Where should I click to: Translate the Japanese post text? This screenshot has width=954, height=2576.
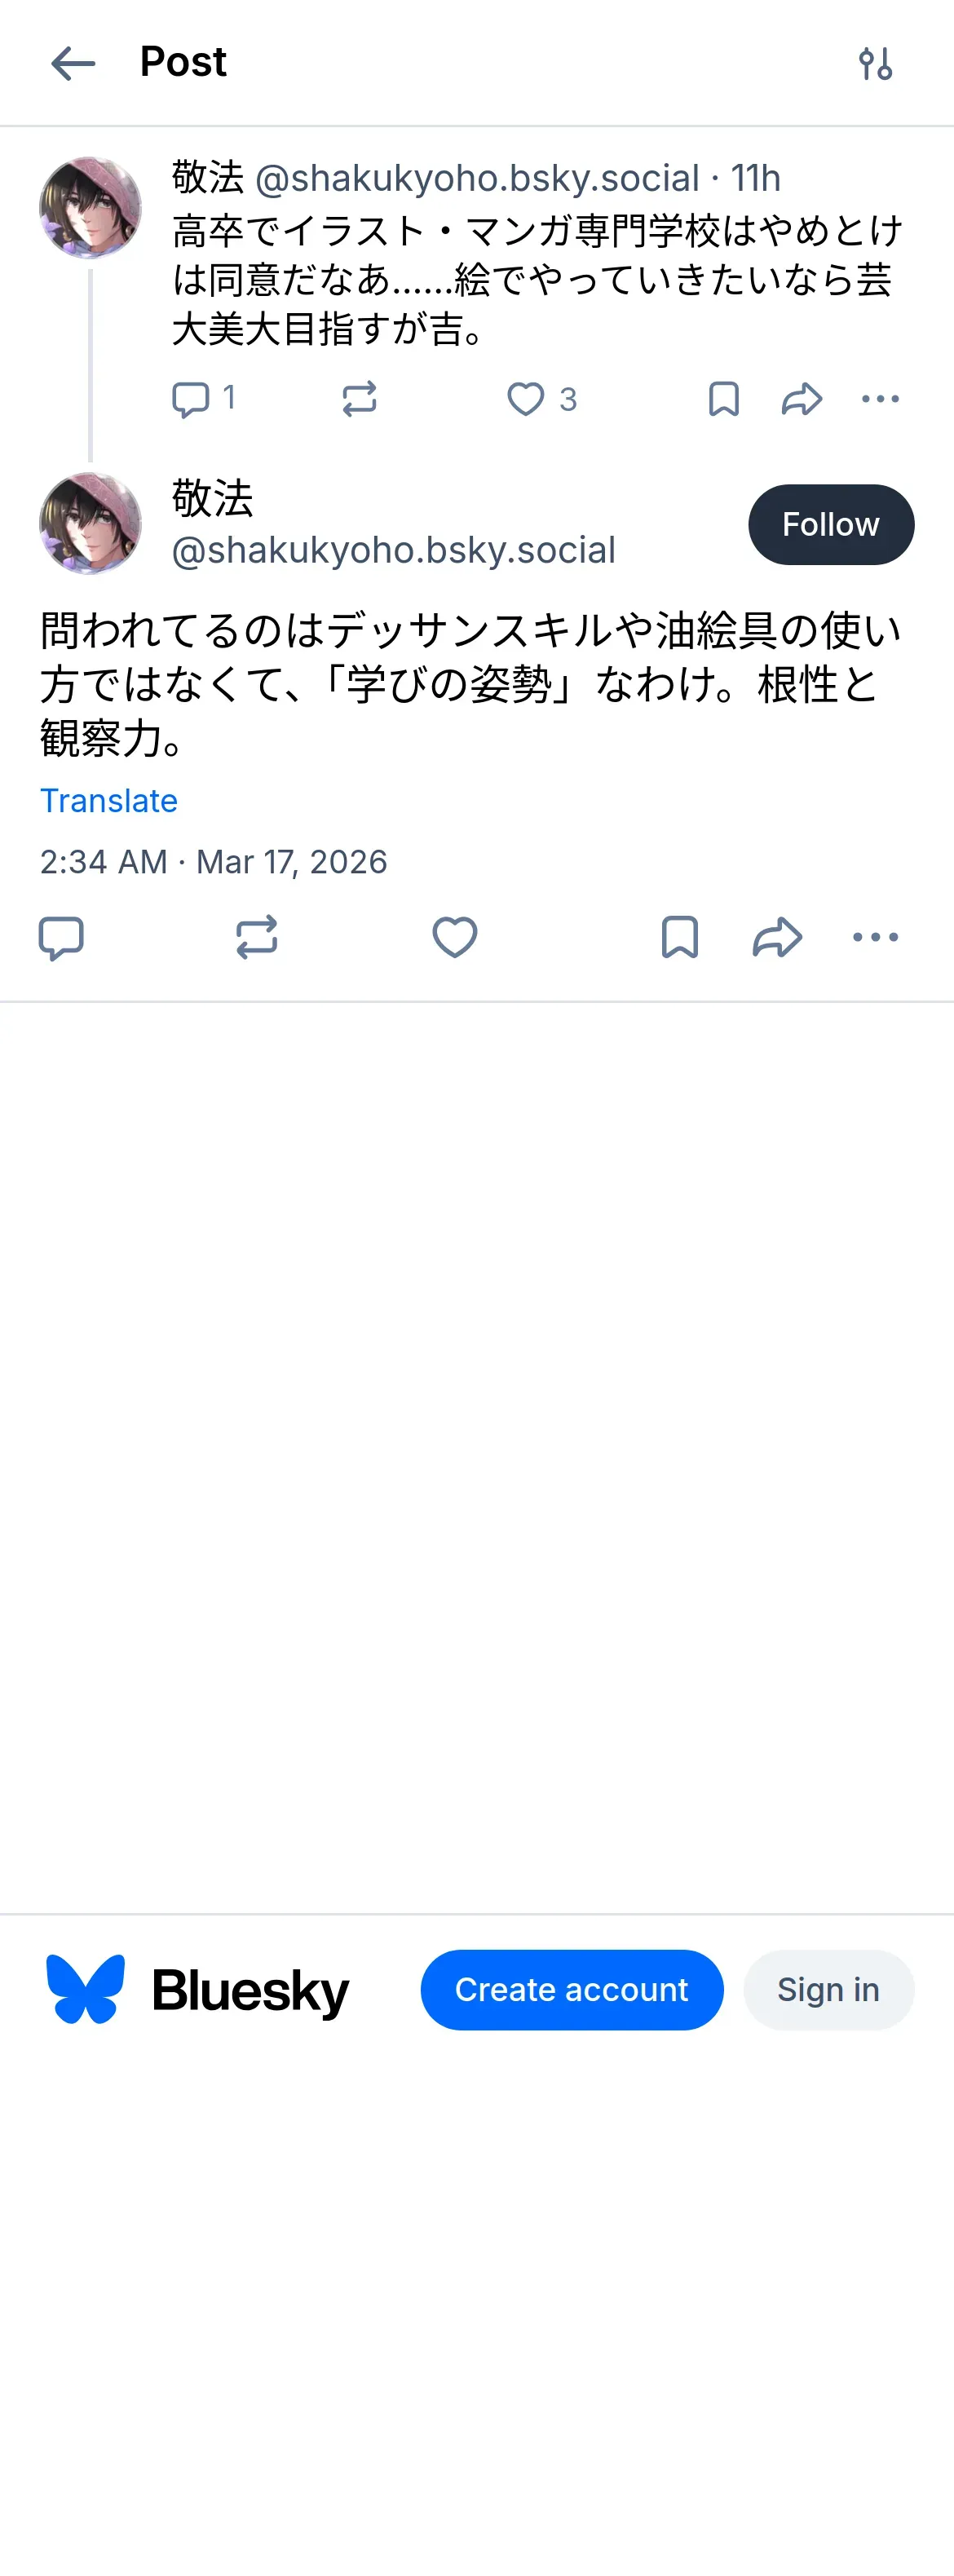(109, 801)
